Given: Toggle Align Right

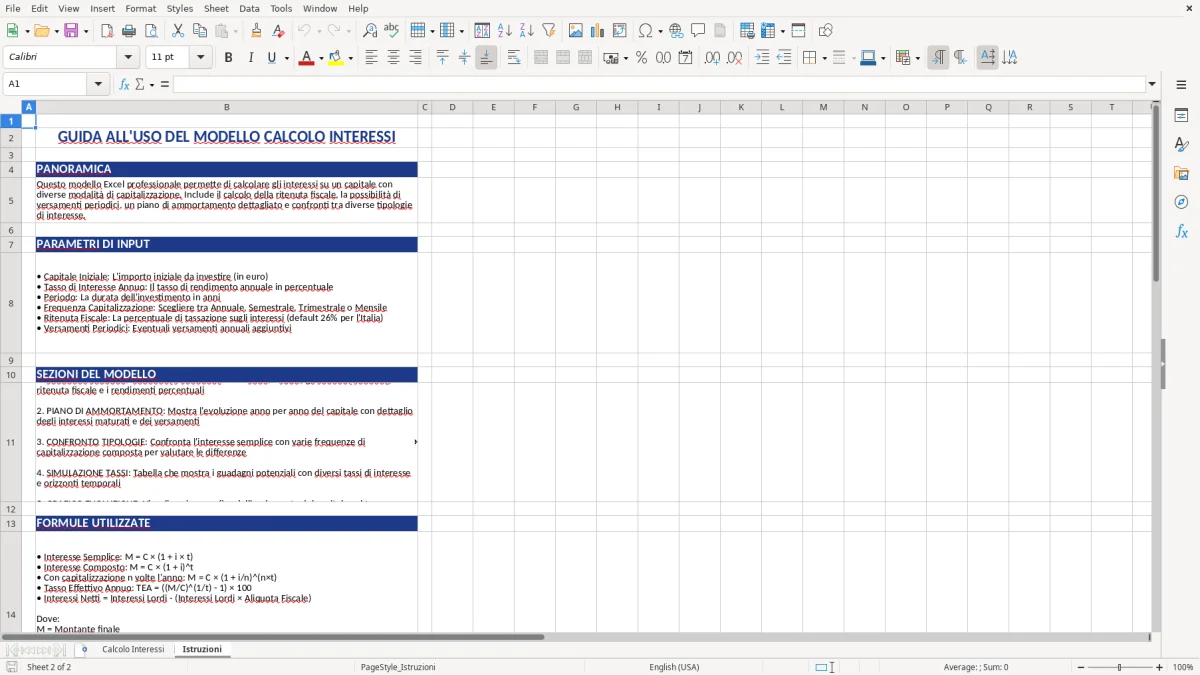Looking at the screenshot, I should pos(415,58).
